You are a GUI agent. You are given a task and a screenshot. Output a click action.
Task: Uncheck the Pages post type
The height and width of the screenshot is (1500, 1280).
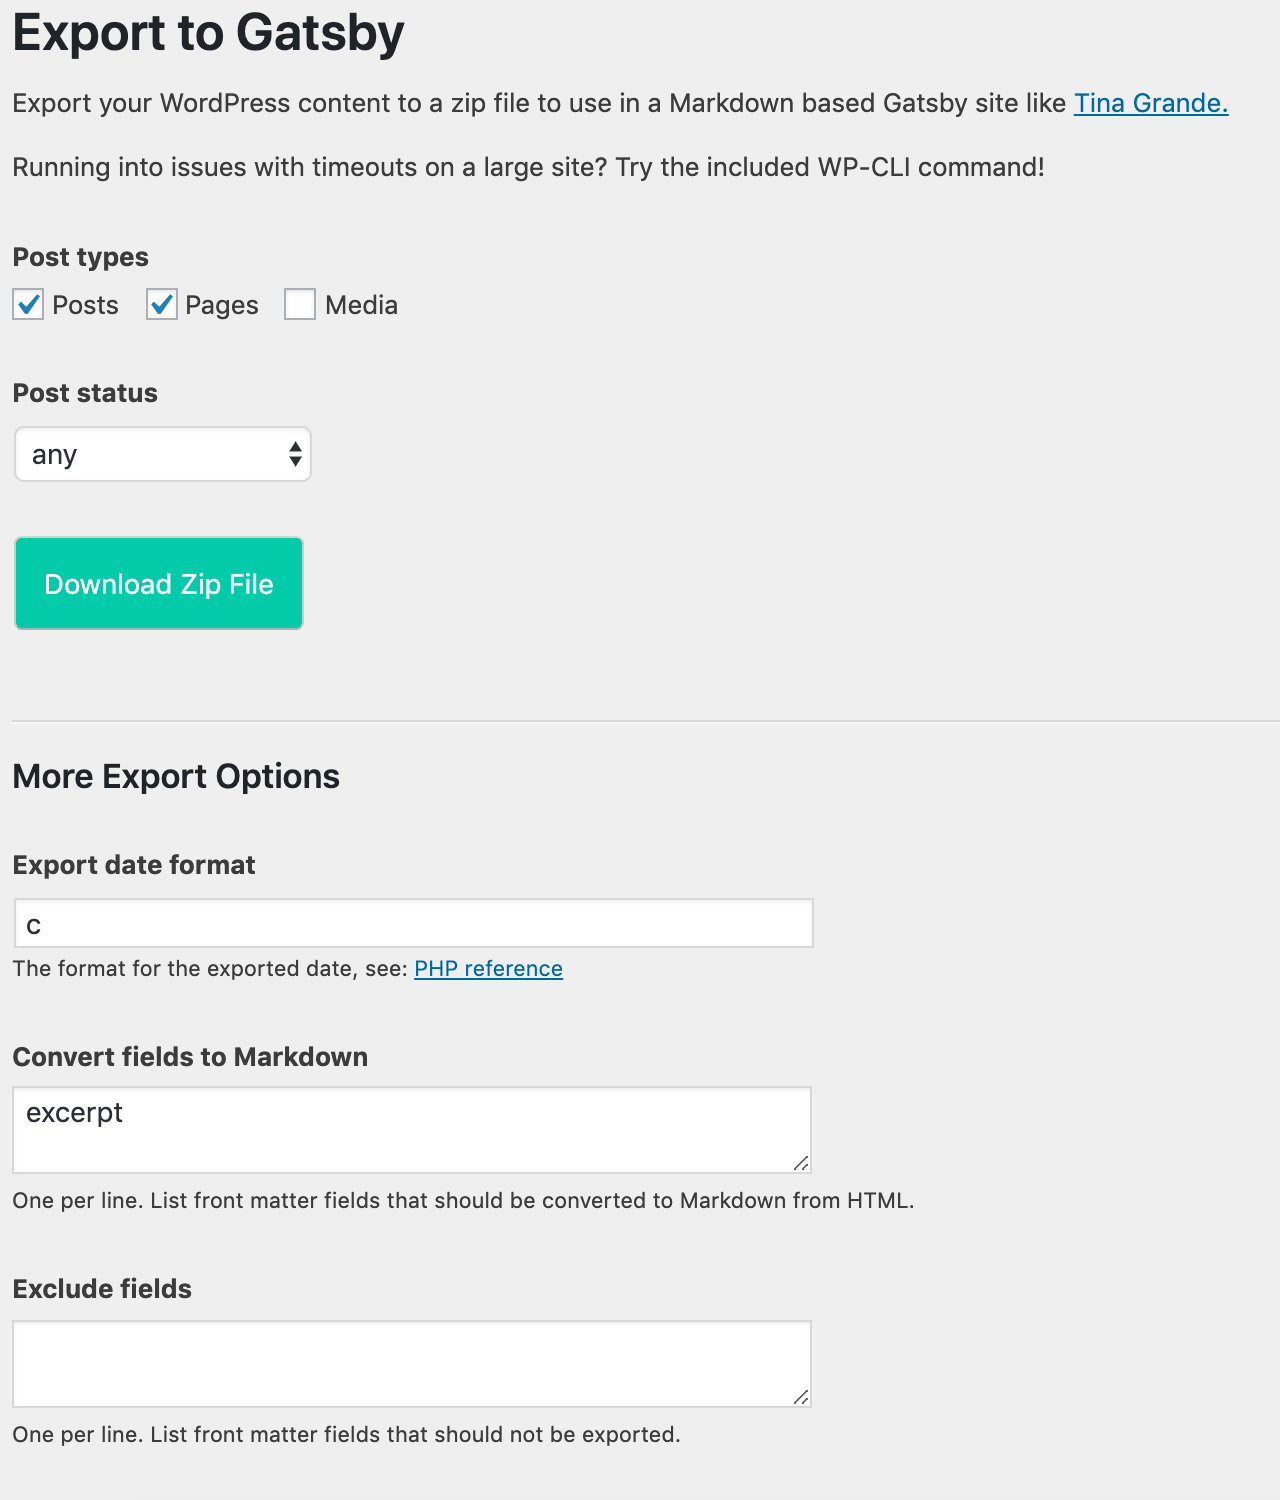click(162, 304)
